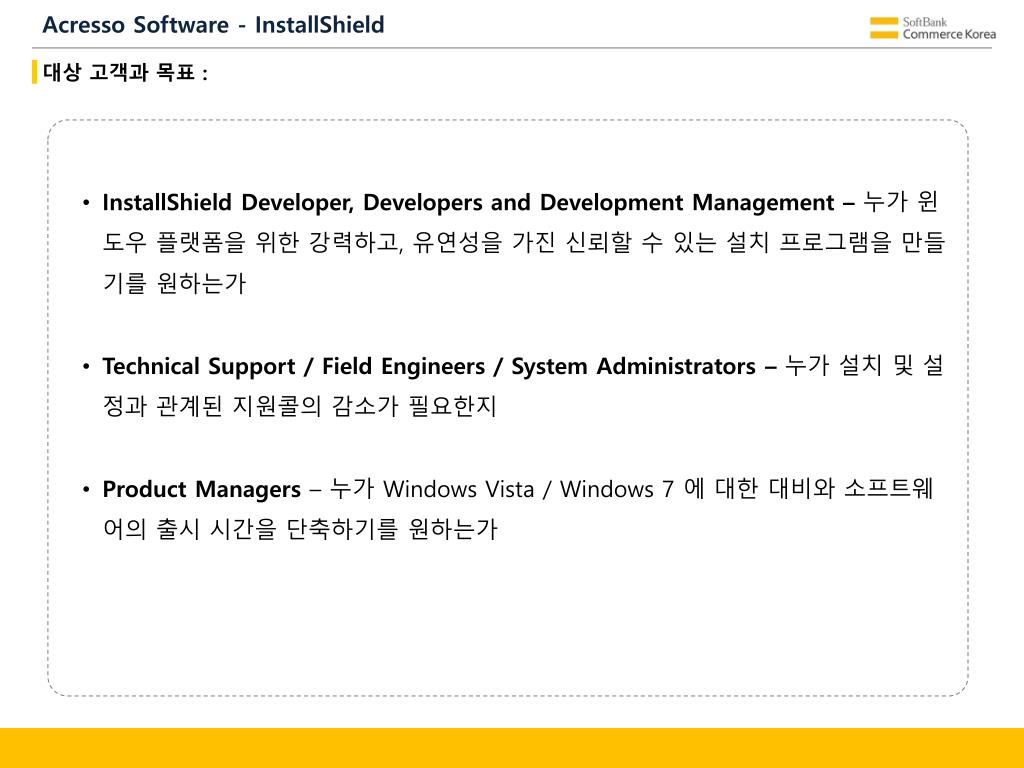This screenshot has height=768, width=1024.
Task: Click the heading 대상 고객과 목표 :
Action: (125, 72)
